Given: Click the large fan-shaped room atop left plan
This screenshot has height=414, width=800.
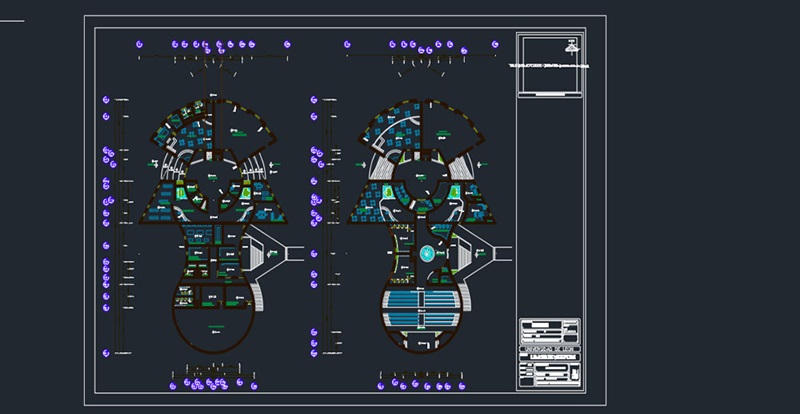Looking at the screenshot, I should pyautogui.click(x=240, y=128).
